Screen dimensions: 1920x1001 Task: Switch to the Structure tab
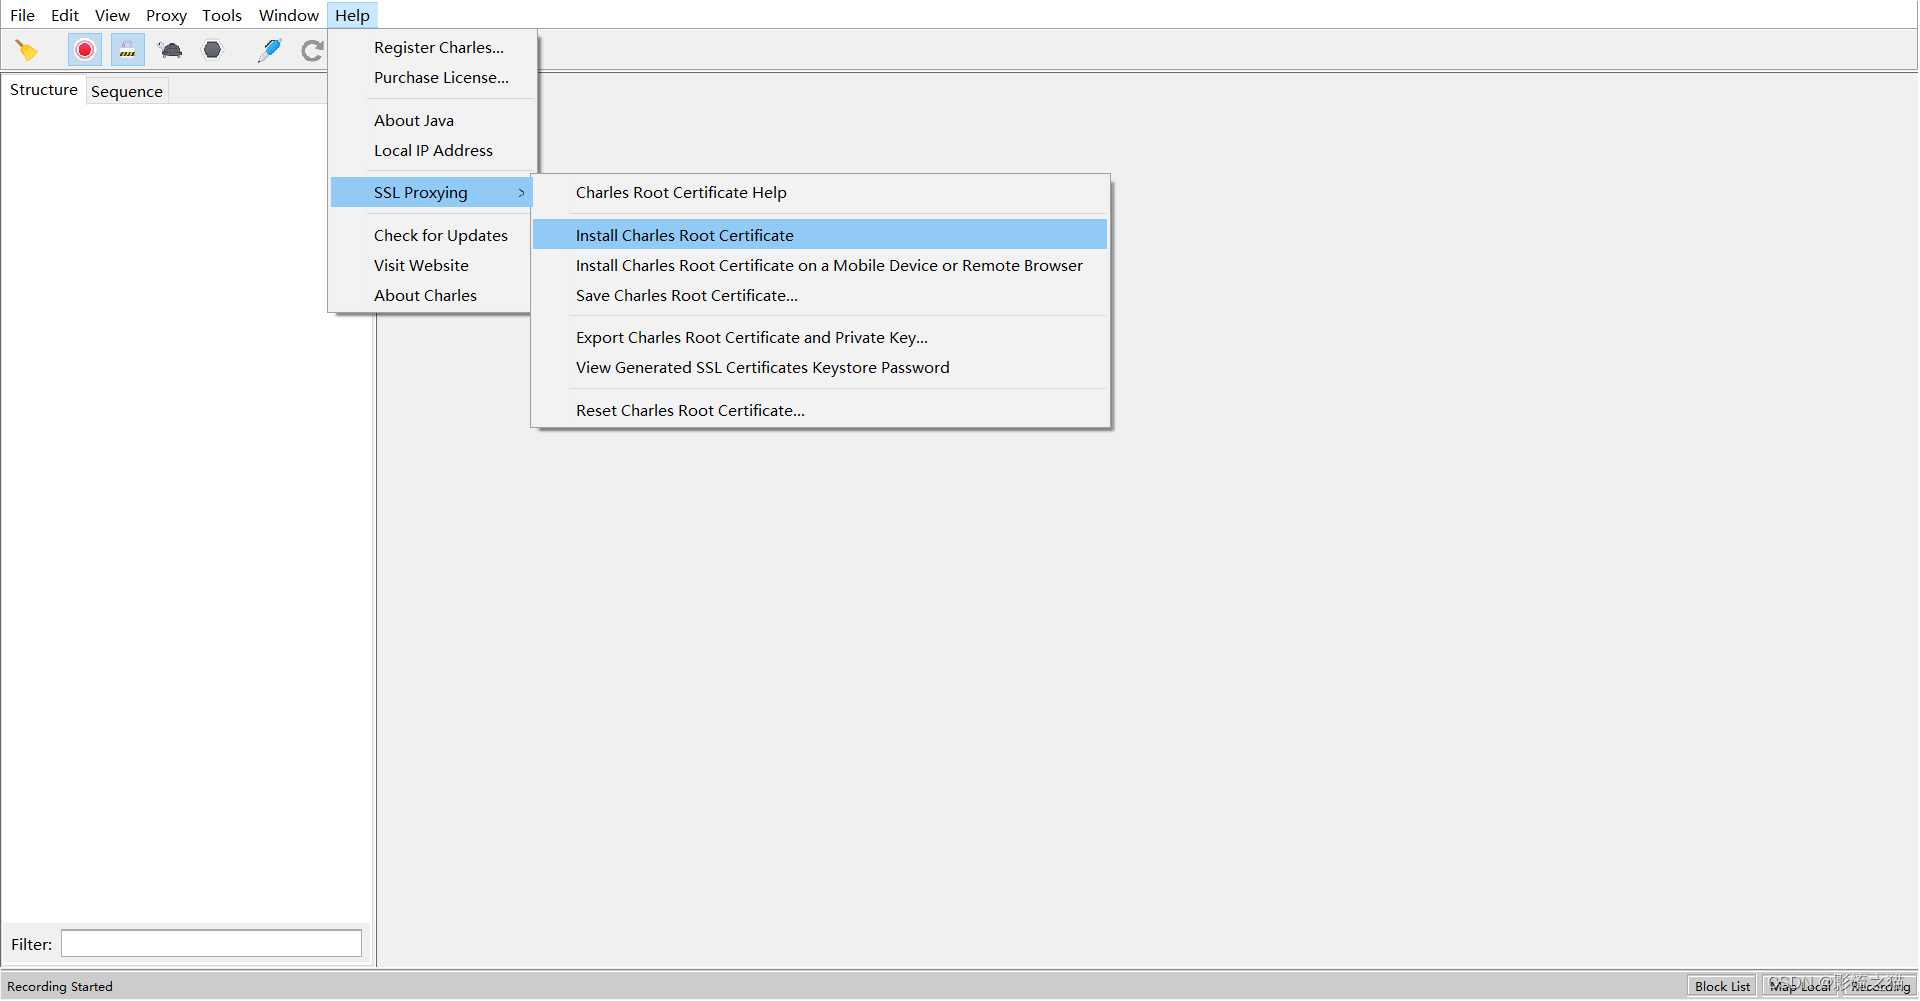pos(44,90)
